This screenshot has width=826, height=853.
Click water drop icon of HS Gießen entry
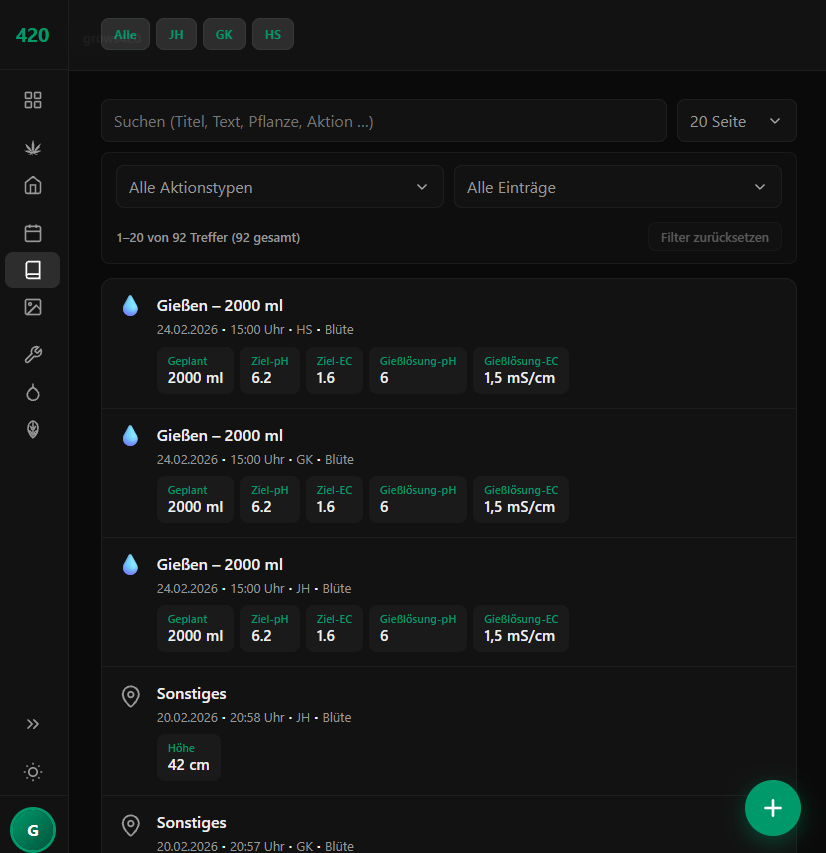coord(131,306)
